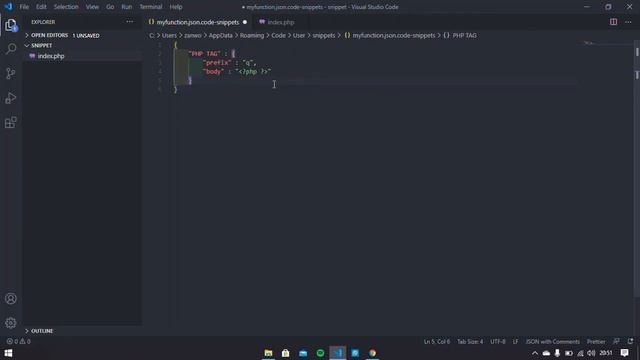Click the VS Code logo icon
Screen dimensions: 640x360
(8, 7)
